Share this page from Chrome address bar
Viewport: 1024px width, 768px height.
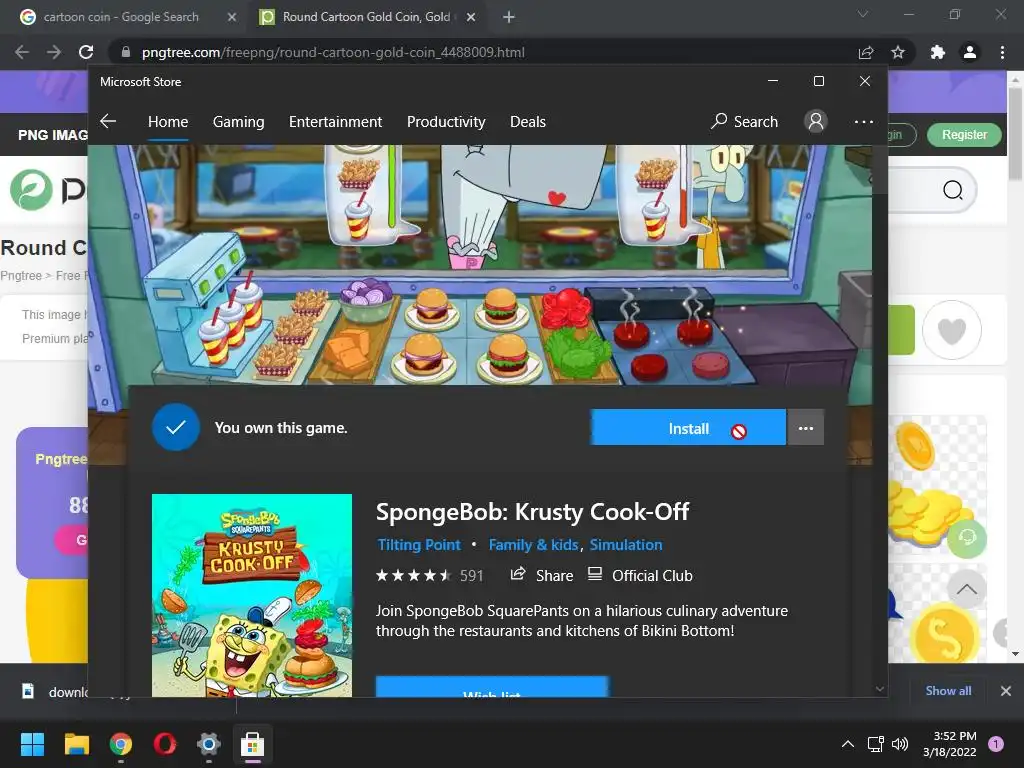pos(866,52)
